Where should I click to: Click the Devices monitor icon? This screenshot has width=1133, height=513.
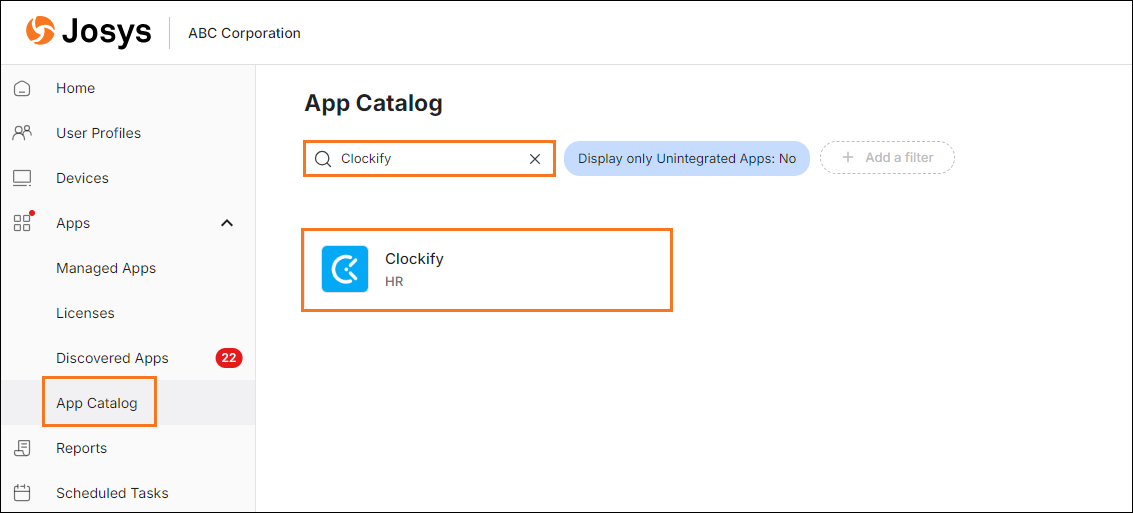pyautogui.click(x=22, y=178)
